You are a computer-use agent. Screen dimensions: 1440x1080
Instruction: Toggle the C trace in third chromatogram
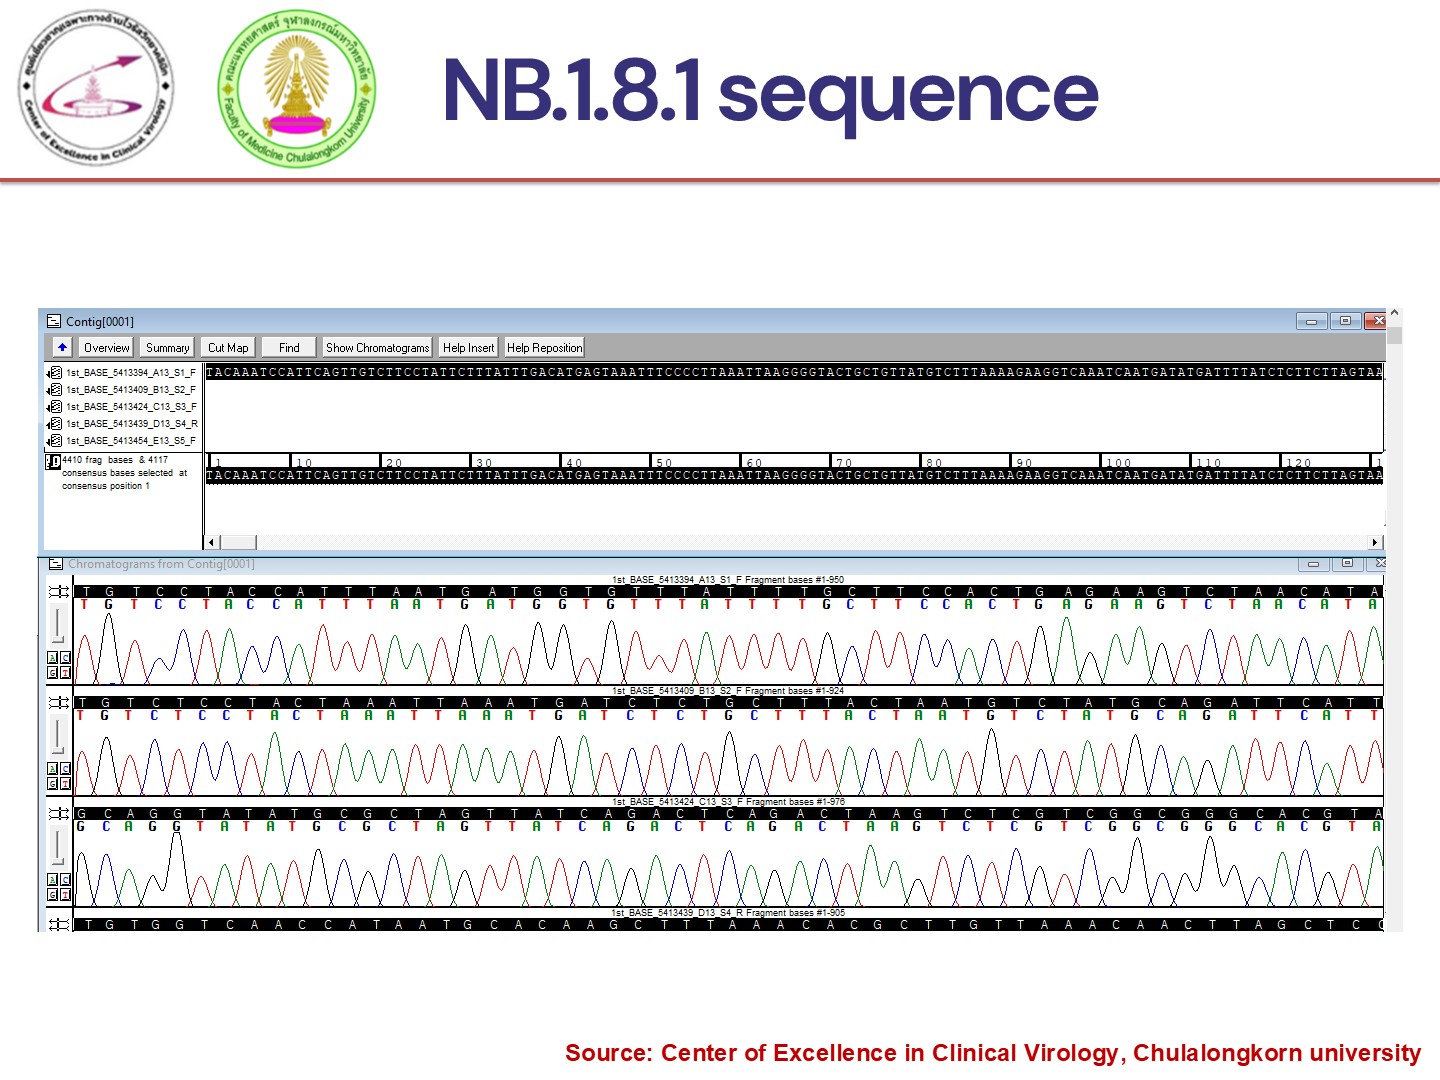click(x=66, y=880)
